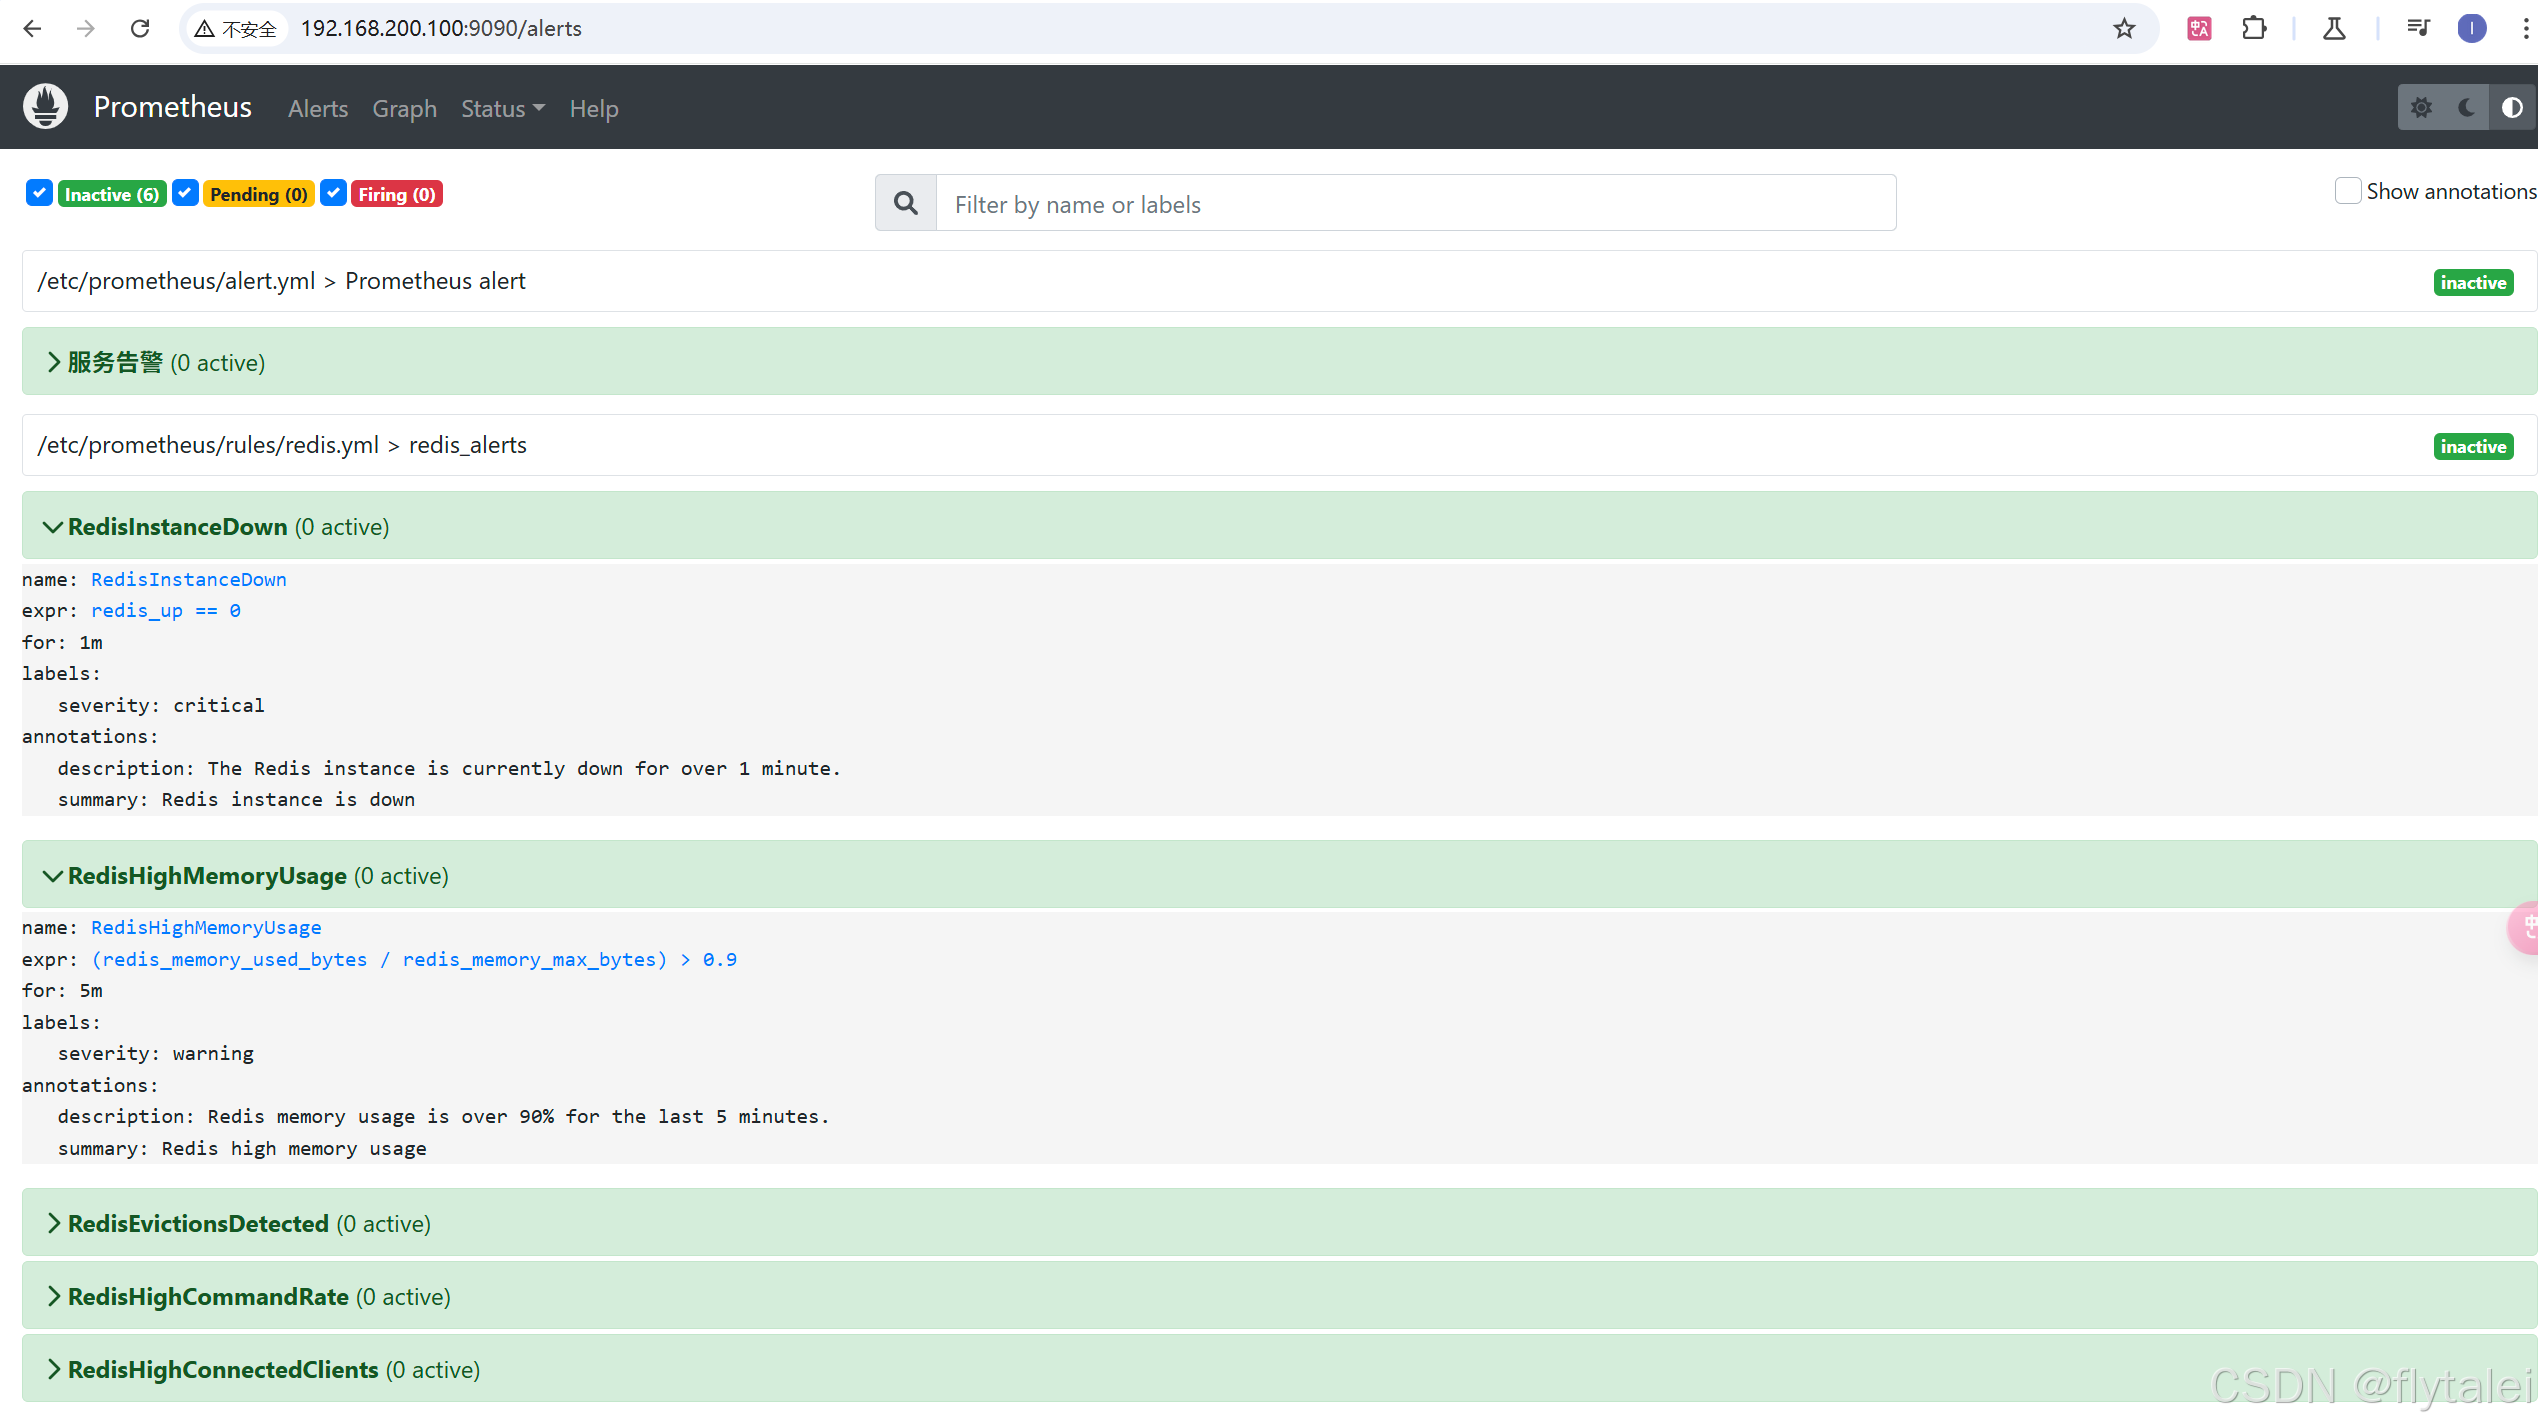Bookmark this page with star icon
Screen dimensions: 2538x1427
[2124, 29]
